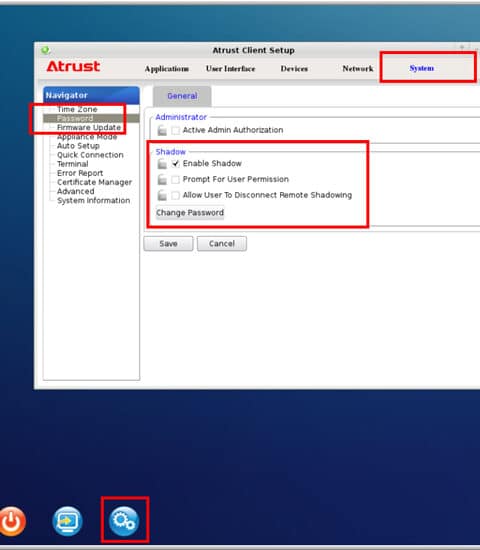Open Firmware Update in Navigator
This screenshot has width=480, height=550.
coord(89,127)
